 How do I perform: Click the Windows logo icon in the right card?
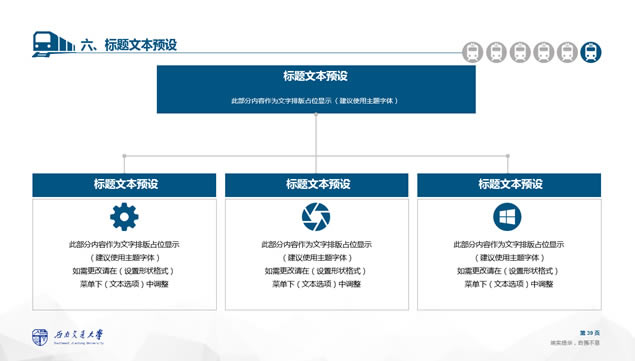[507, 217]
